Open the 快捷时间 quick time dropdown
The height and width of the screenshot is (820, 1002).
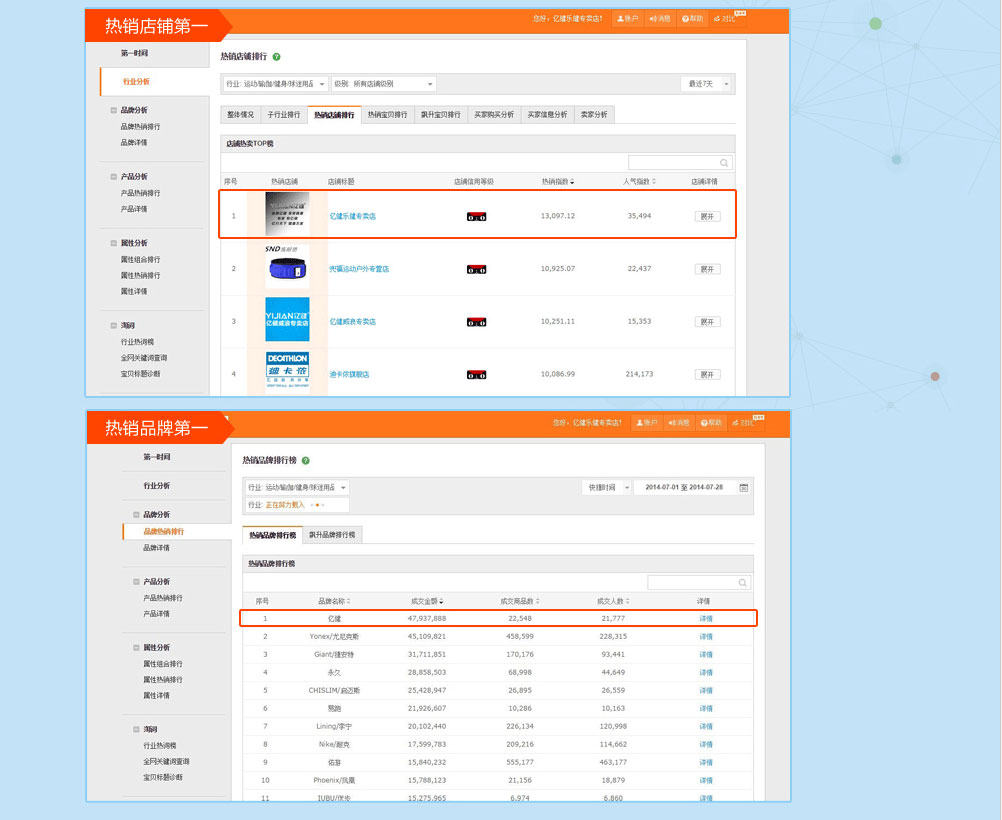[606, 488]
